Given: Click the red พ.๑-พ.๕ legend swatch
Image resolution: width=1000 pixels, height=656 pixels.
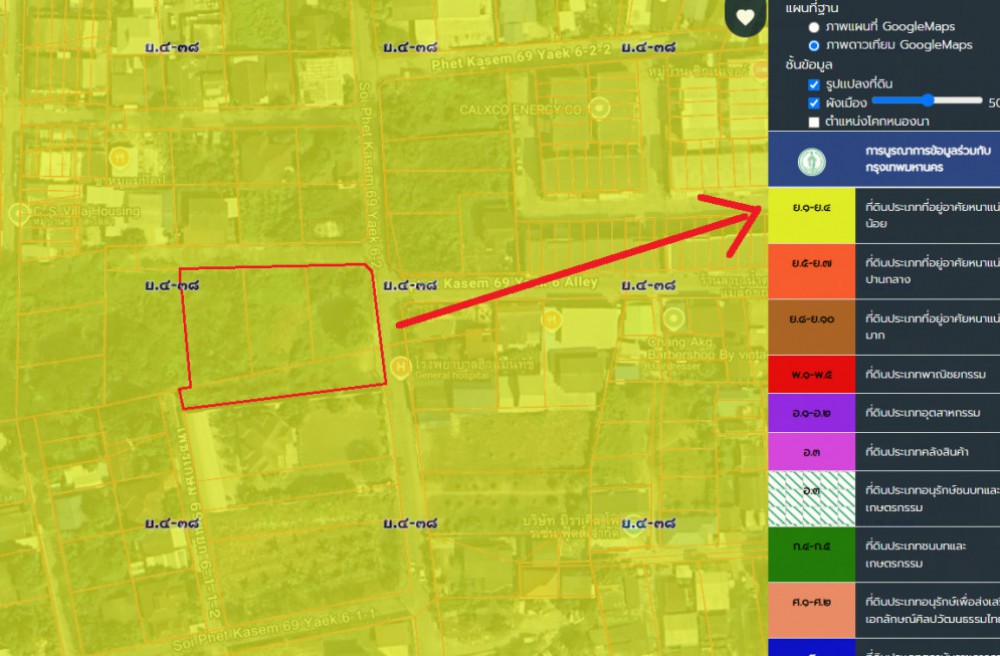Looking at the screenshot, I should coord(811,374).
